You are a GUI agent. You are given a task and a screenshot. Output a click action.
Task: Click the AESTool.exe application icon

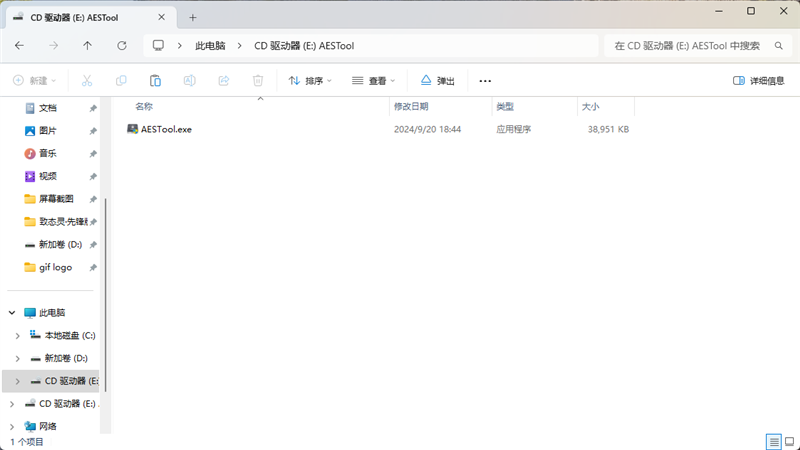click(x=133, y=129)
